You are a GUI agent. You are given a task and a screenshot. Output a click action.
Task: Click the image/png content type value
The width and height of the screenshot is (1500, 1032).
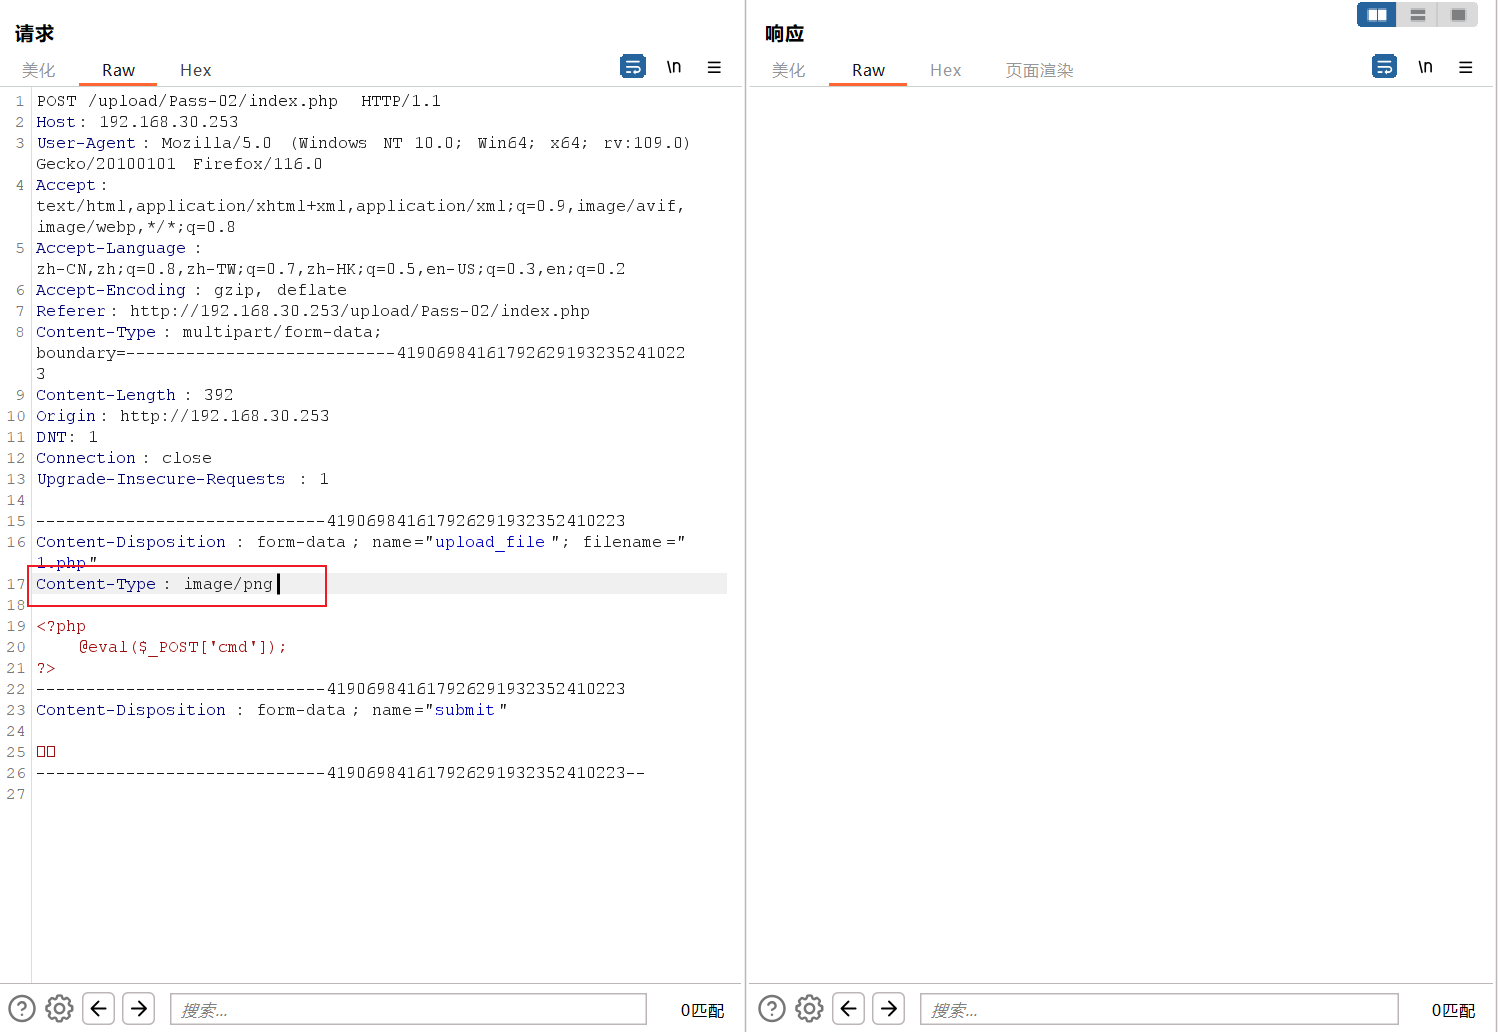coord(228,584)
